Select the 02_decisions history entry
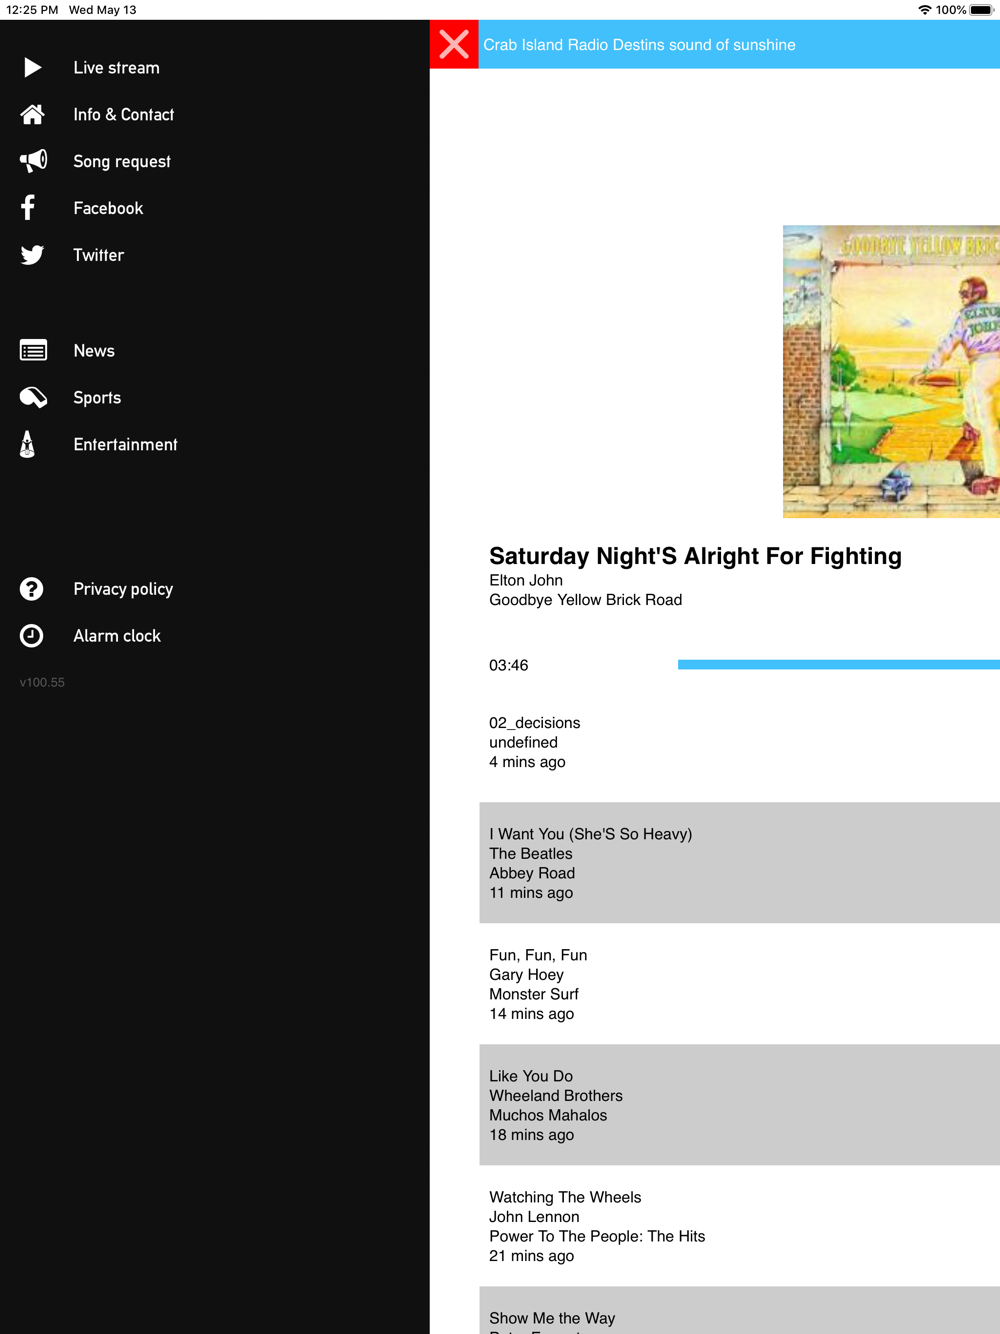The image size is (1000, 1334). tap(739, 742)
